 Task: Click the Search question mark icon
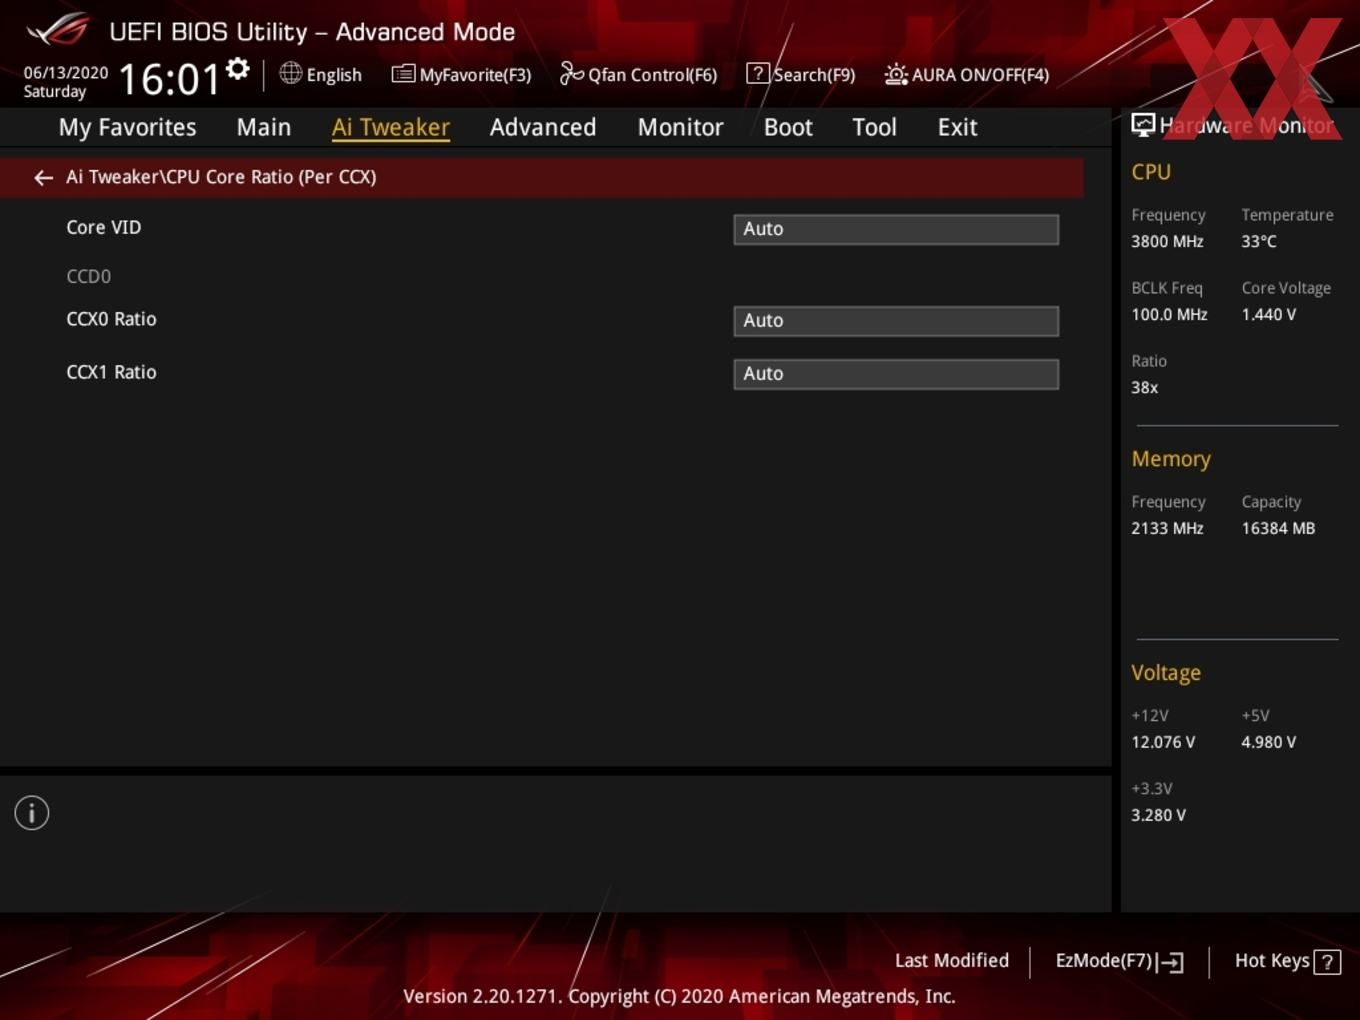click(x=758, y=73)
